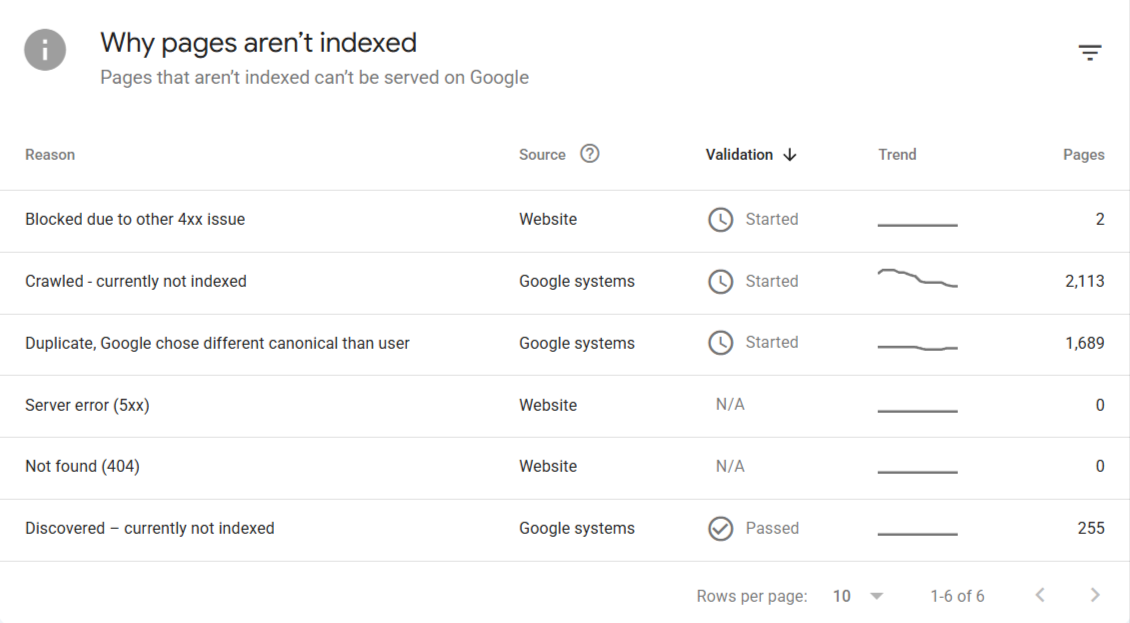
Task: Go to the next page arrow
Action: tap(1095, 595)
